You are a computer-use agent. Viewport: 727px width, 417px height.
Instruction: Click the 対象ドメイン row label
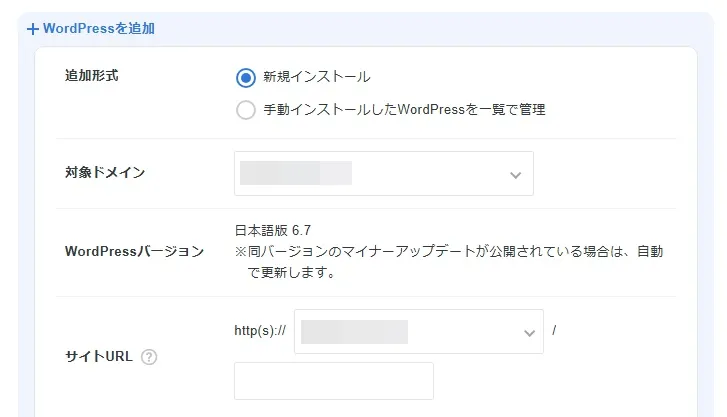pos(105,173)
